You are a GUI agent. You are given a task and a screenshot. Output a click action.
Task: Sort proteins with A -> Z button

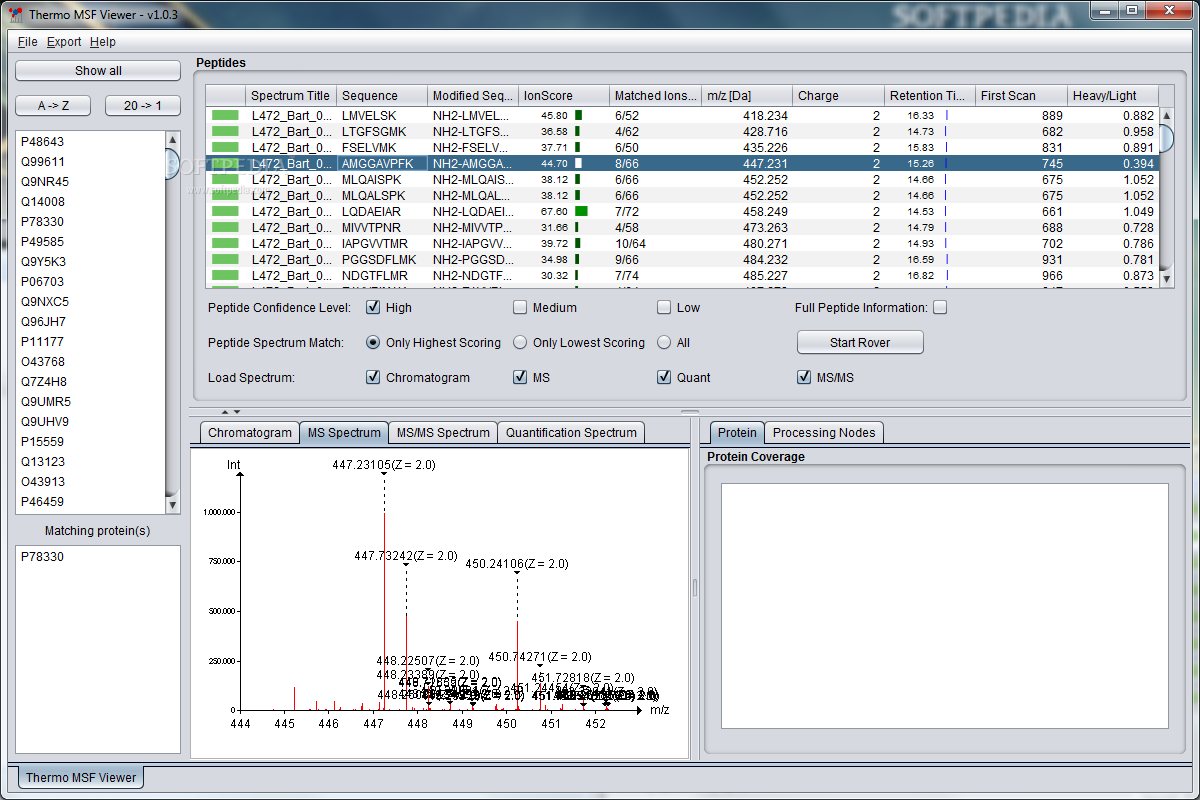tap(55, 105)
